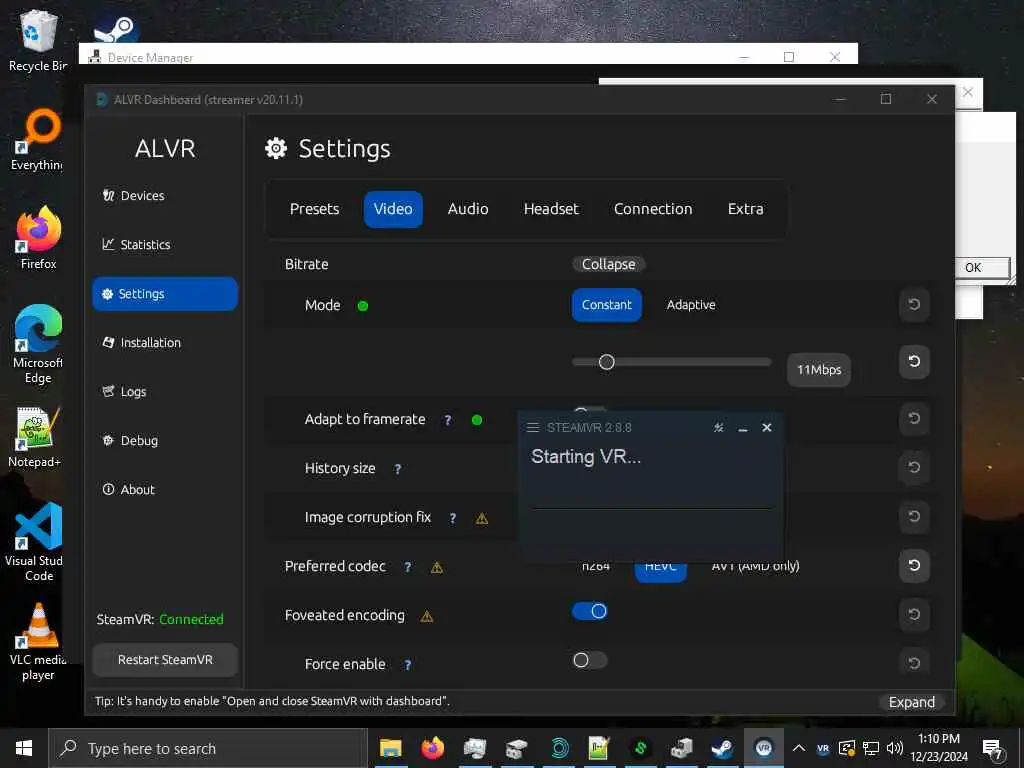
Task: Reset the Image corruption fix setting
Action: click(x=914, y=516)
